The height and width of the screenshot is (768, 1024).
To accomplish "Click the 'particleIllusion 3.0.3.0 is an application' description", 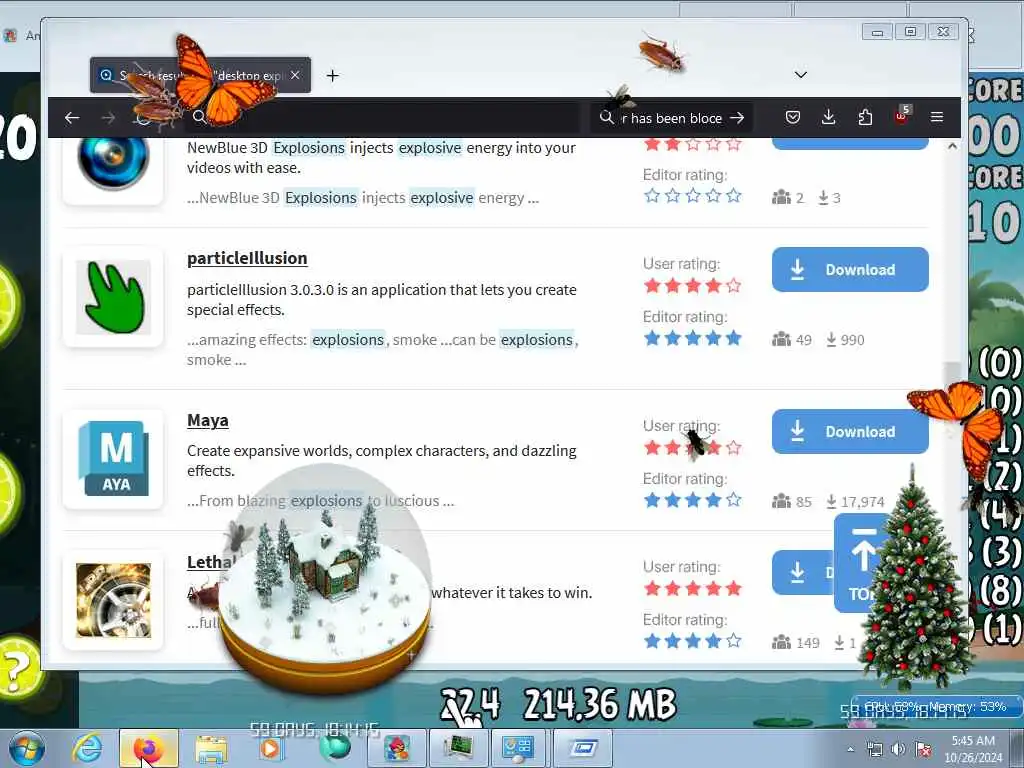I will (381, 299).
